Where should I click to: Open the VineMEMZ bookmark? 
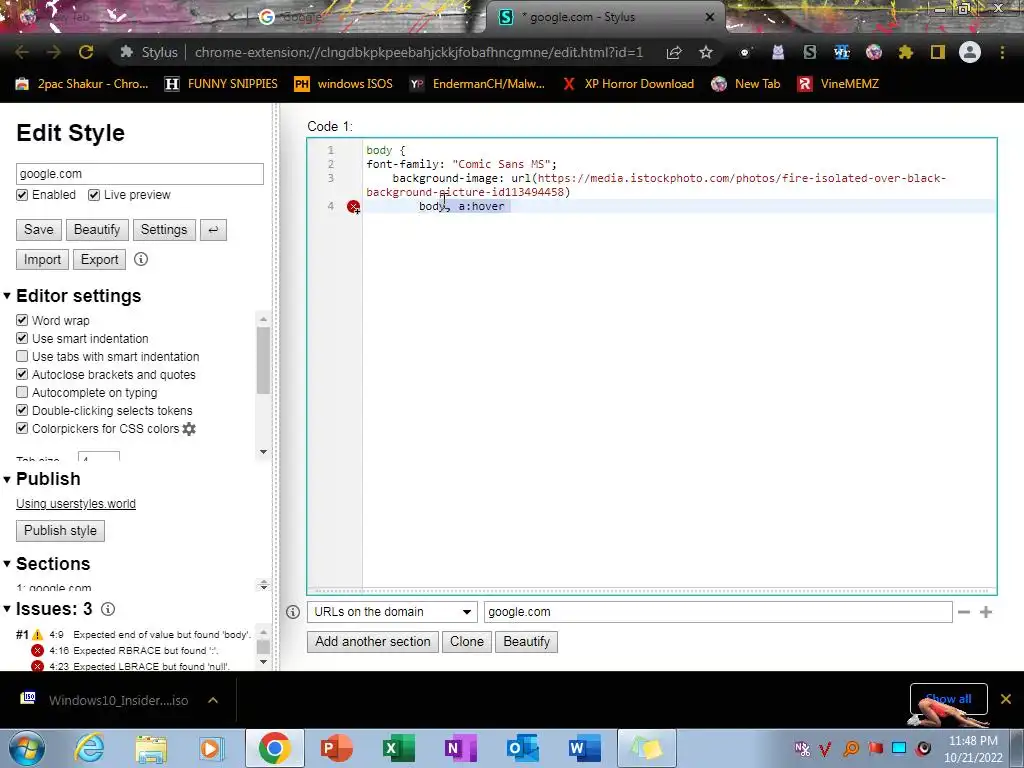(839, 84)
